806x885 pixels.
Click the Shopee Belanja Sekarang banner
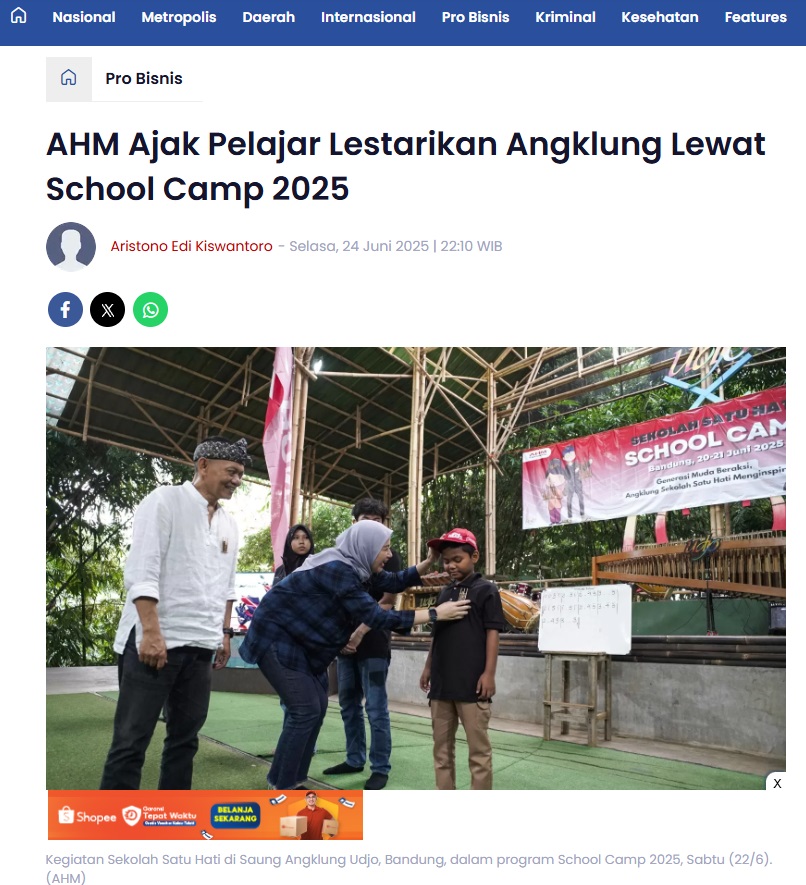[x=205, y=815]
